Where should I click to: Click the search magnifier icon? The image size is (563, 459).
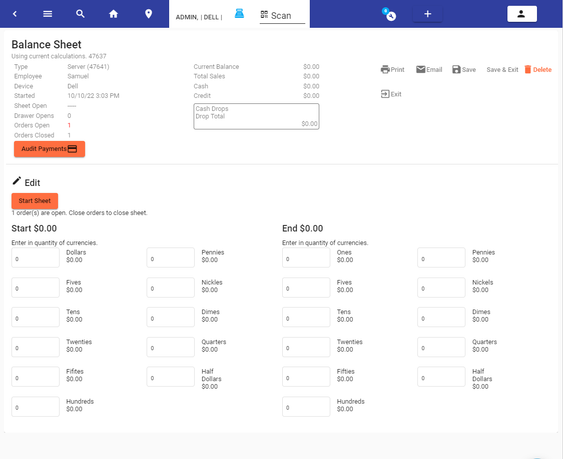click(80, 14)
